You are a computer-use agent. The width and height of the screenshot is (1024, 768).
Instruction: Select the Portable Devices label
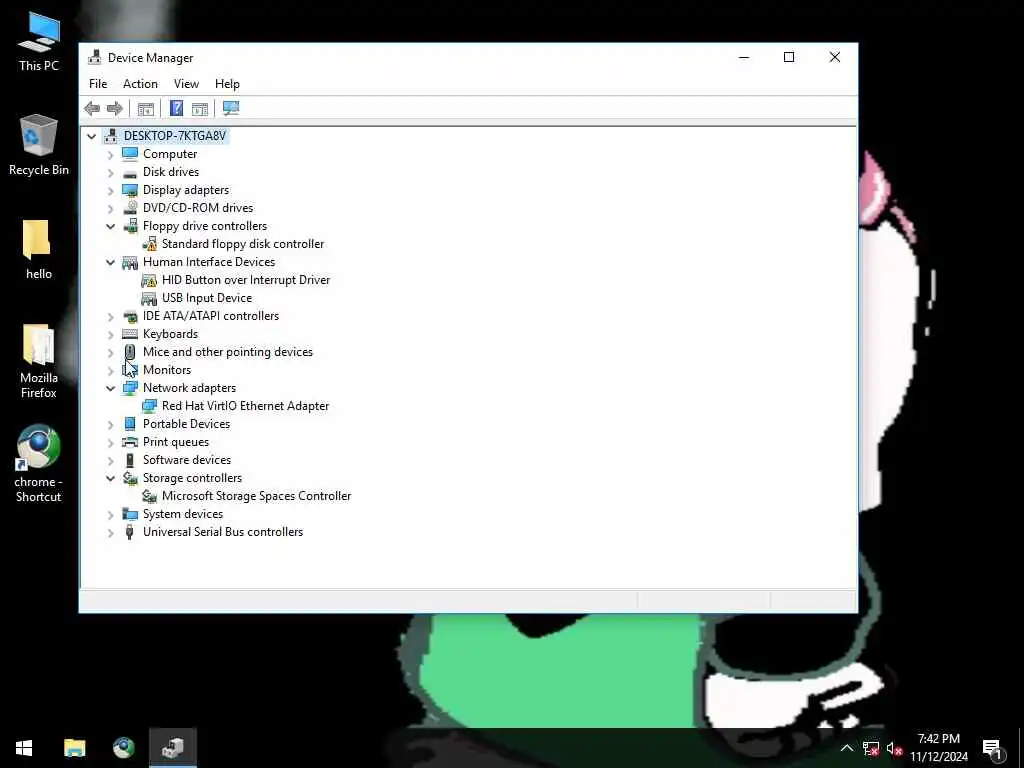[187, 424]
